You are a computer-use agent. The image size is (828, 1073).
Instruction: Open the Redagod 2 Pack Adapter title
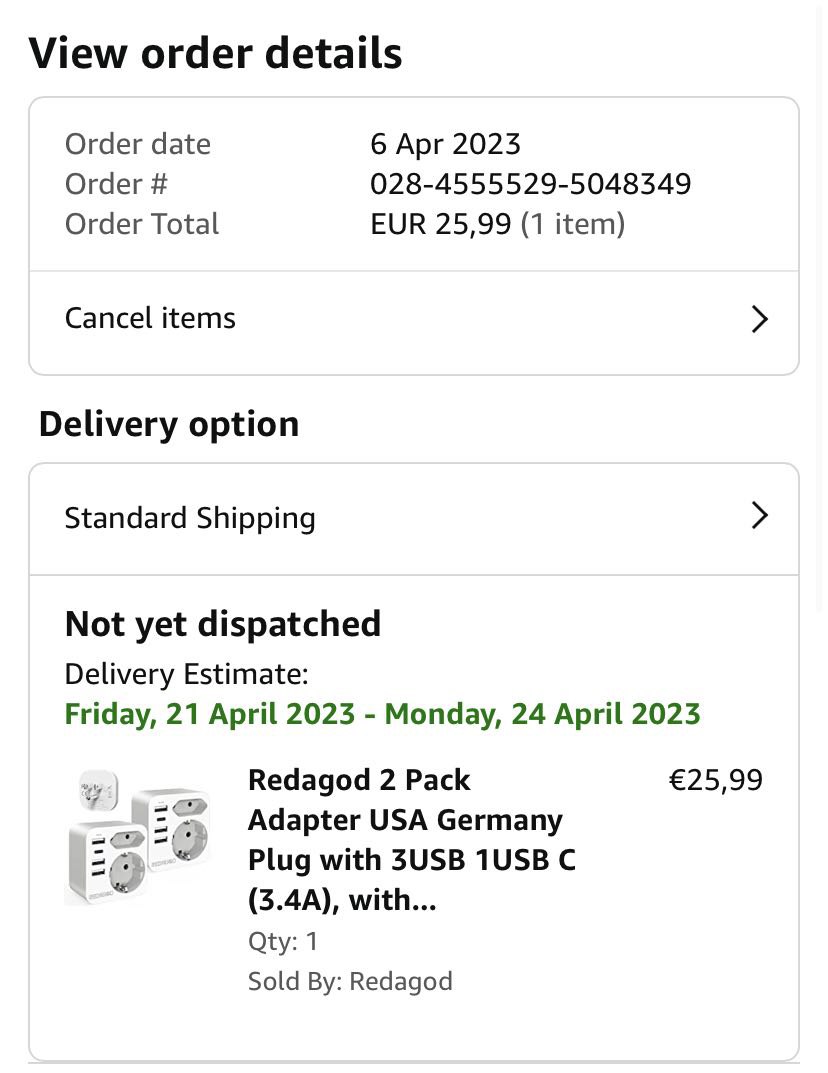tap(412, 840)
